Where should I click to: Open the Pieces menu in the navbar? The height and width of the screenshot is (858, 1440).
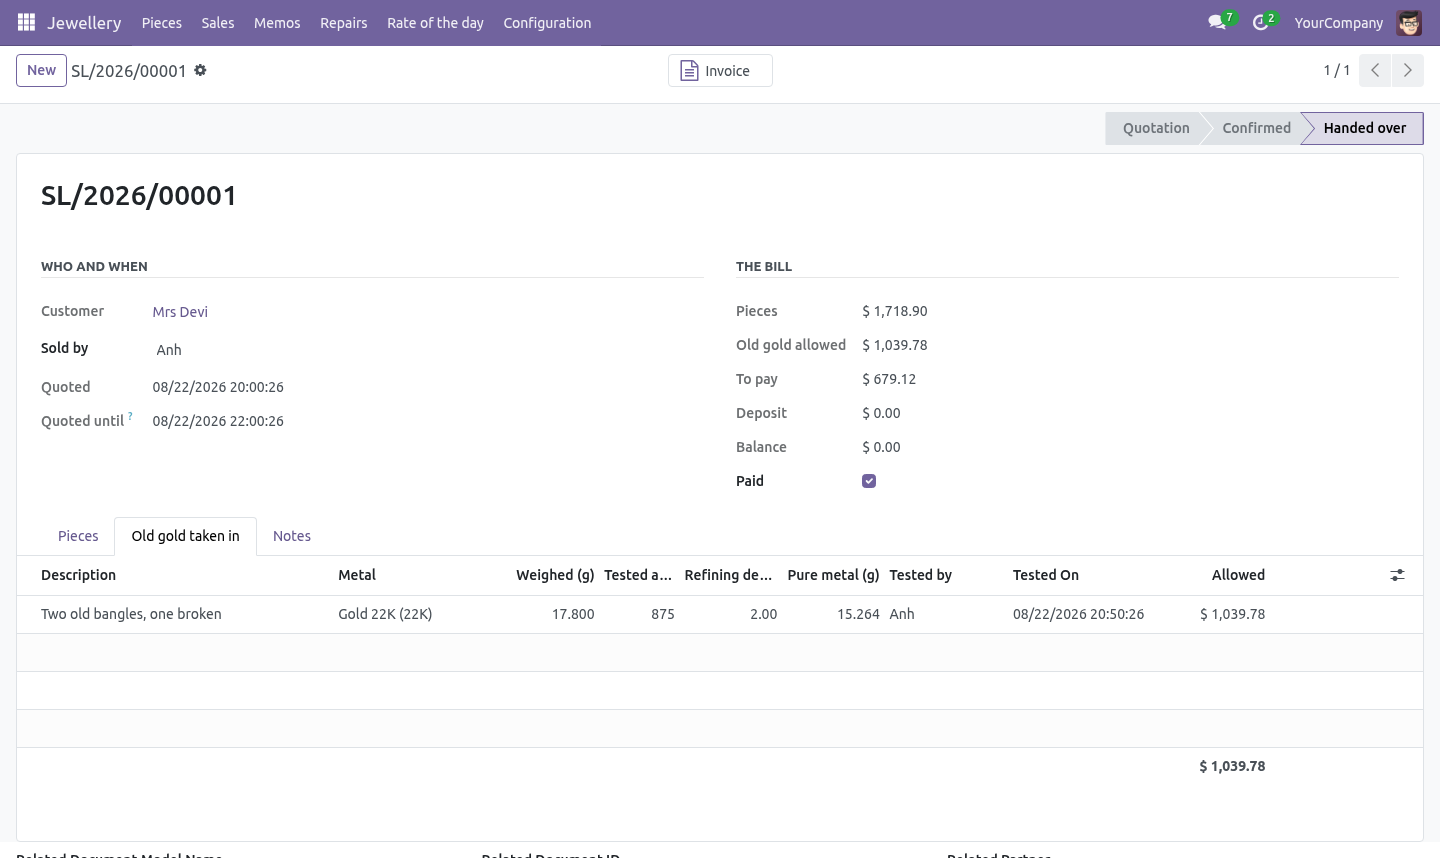[x=162, y=22]
